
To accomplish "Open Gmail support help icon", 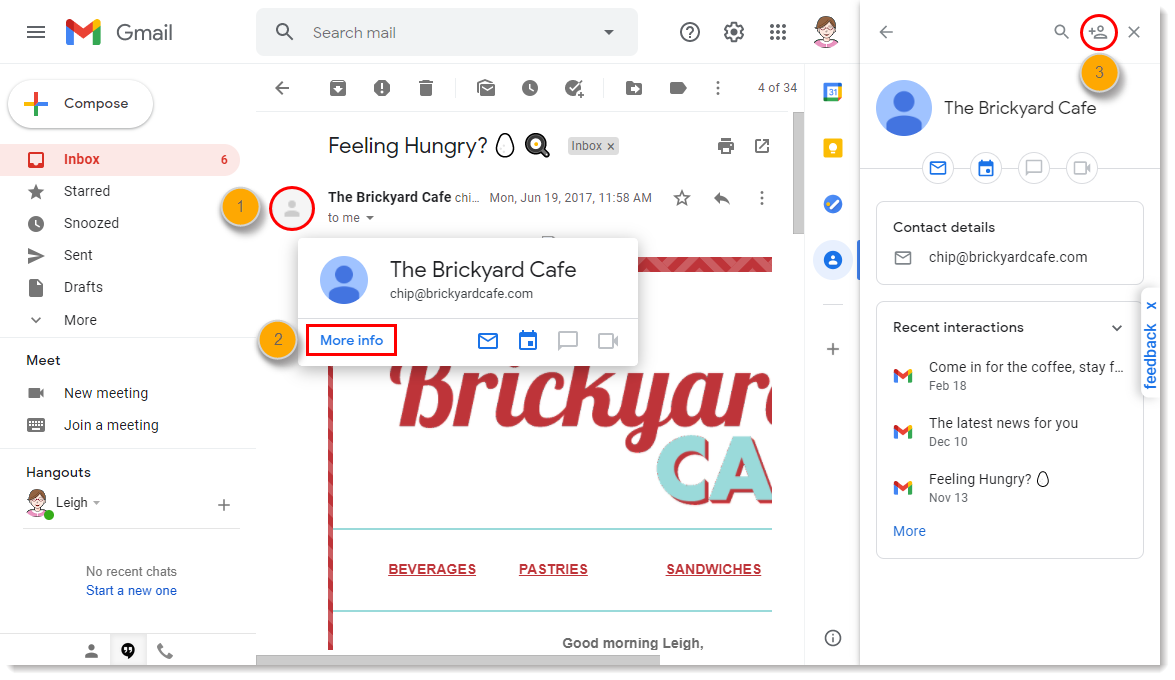I will tap(689, 32).
